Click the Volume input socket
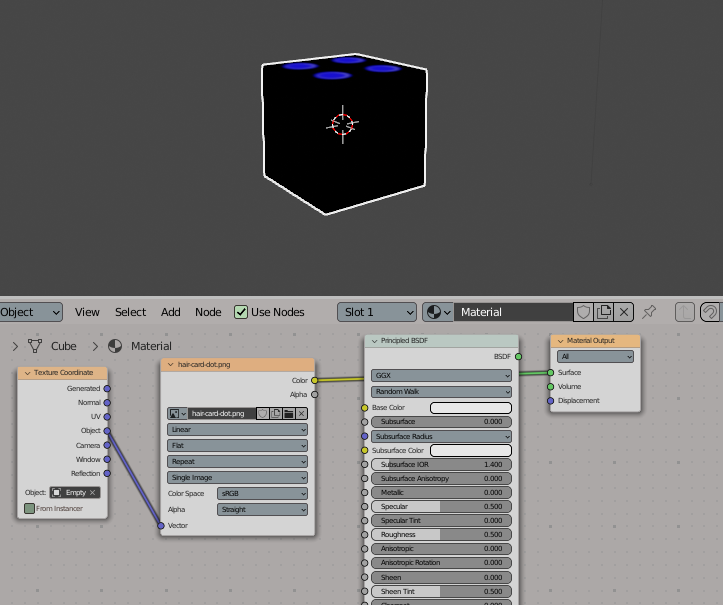The width and height of the screenshot is (723, 605). click(551, 387)
